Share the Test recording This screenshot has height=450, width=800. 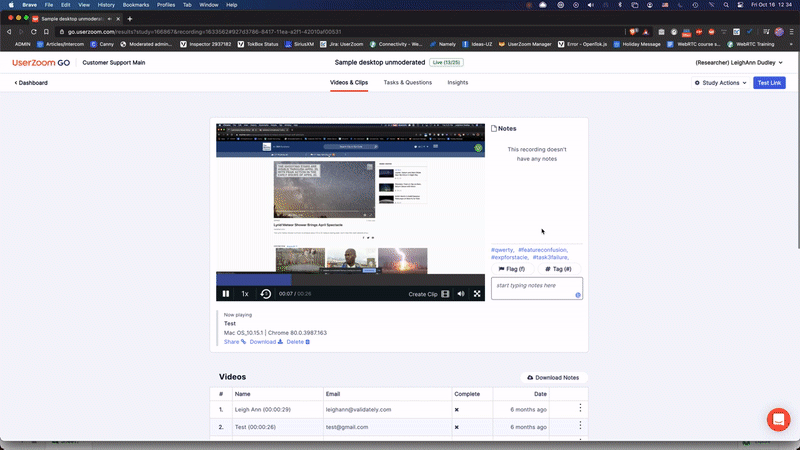pos(235,342)
